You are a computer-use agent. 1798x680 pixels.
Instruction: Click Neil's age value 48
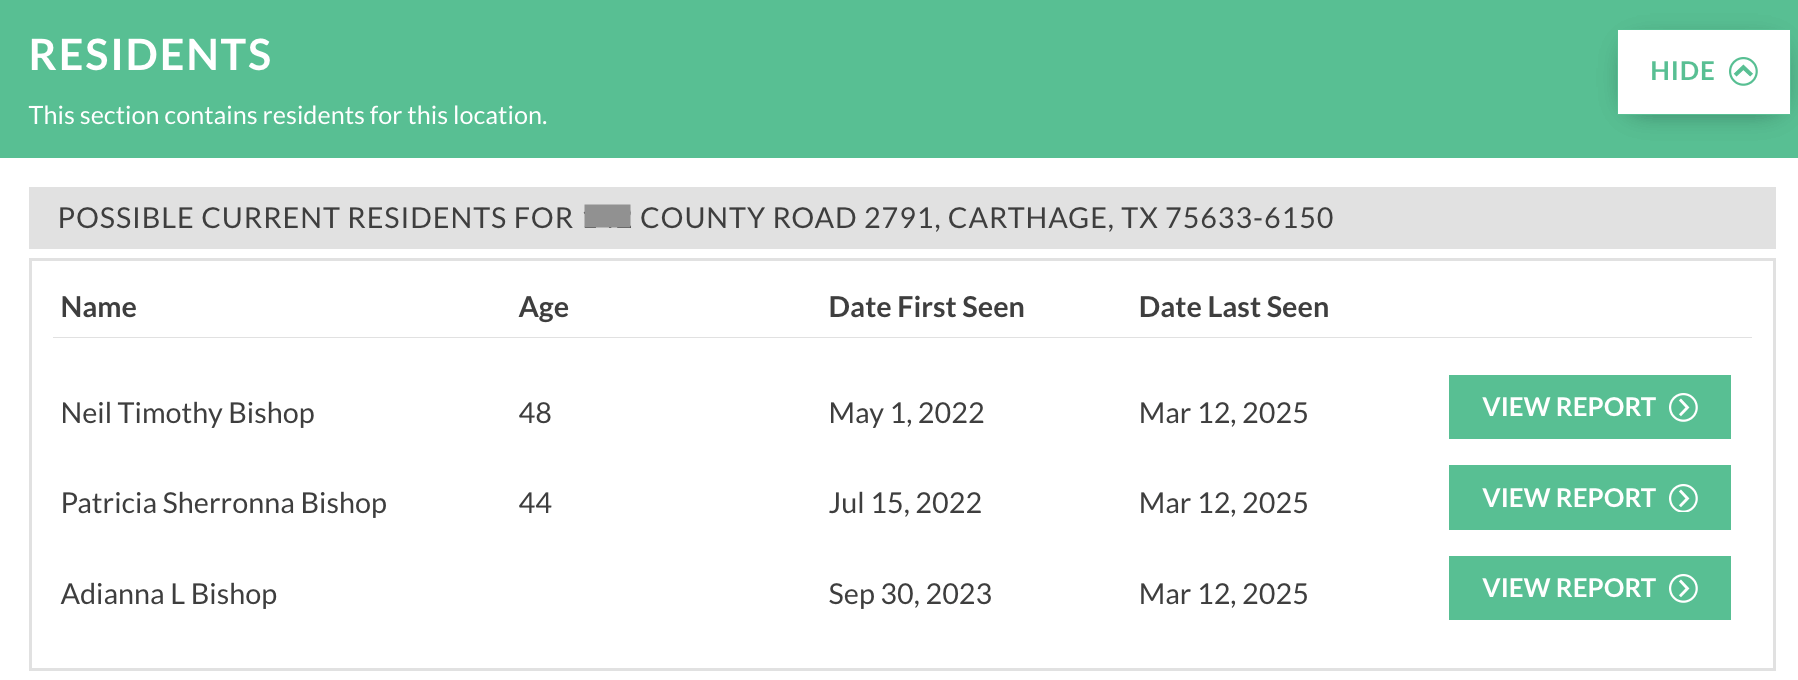(x=535, y=413)
